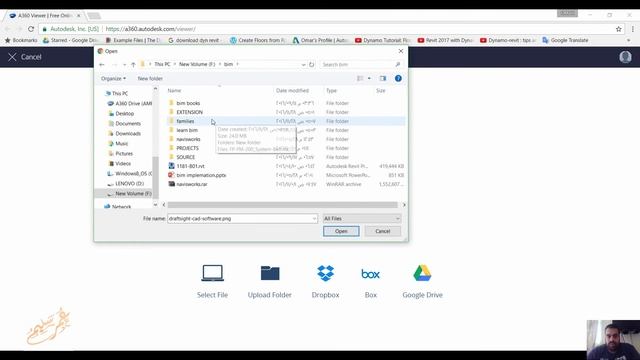Select Documents in navigation pane

124,123
